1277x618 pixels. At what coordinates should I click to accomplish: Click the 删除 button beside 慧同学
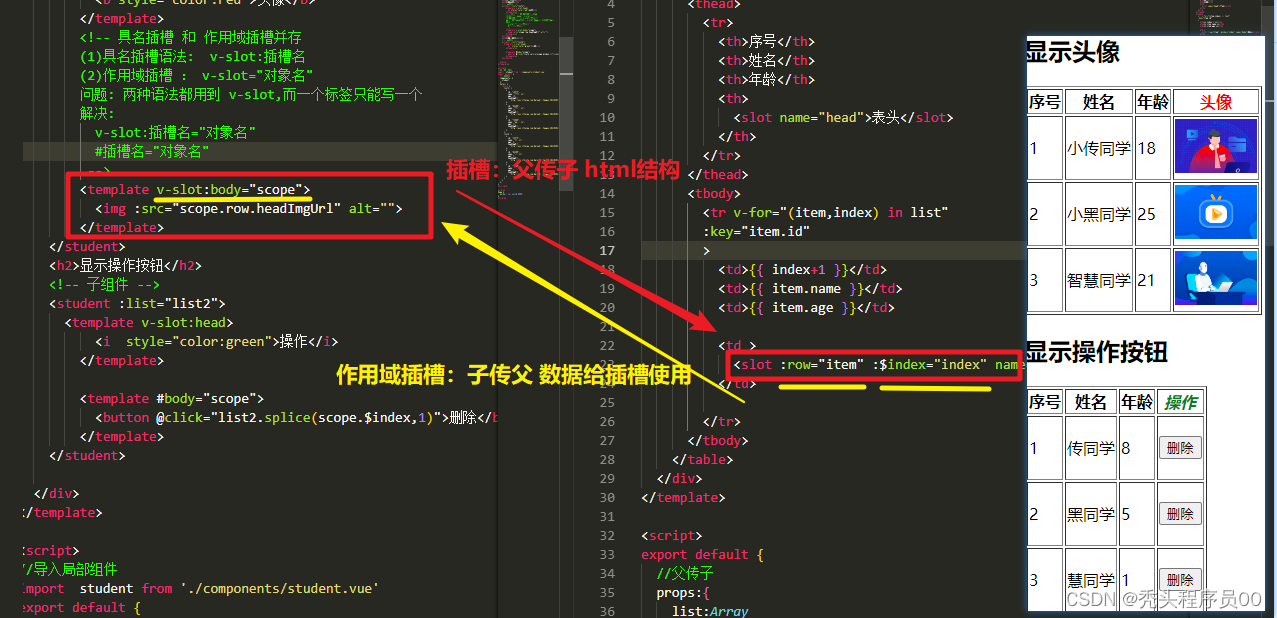coord(1180,579)
